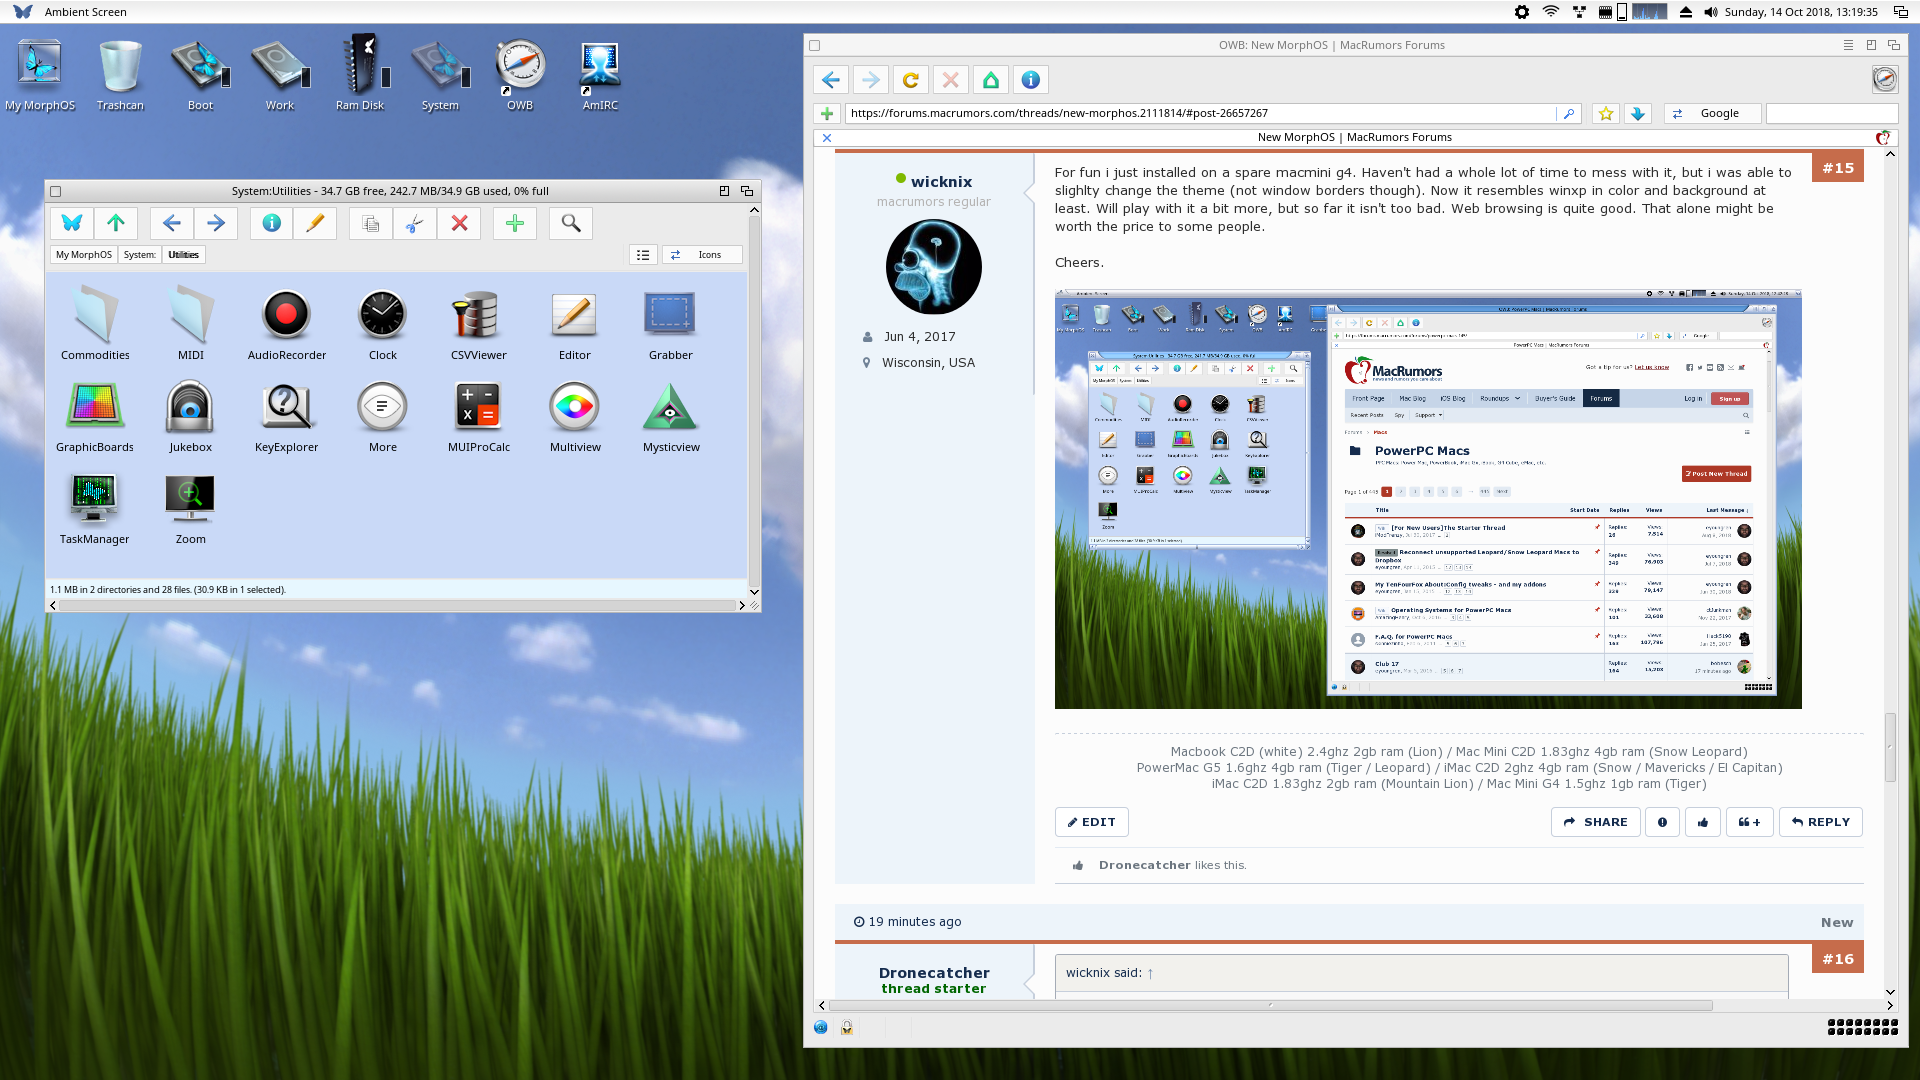
Task: Select the GraphicBoards icon
Action: 95,416
